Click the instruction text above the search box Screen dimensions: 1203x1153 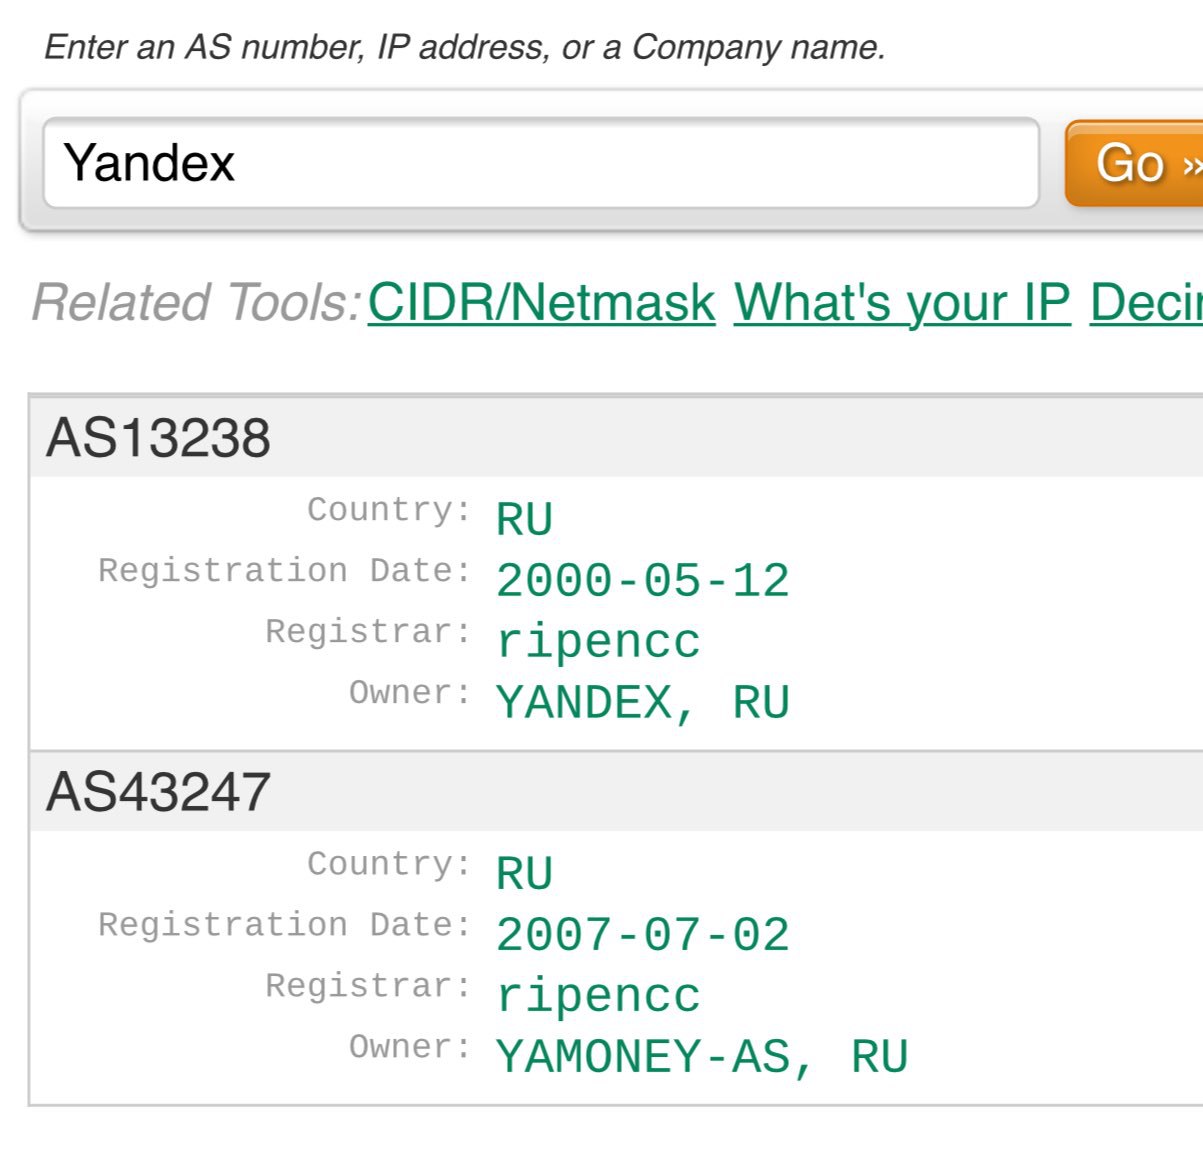pos(465,47)
